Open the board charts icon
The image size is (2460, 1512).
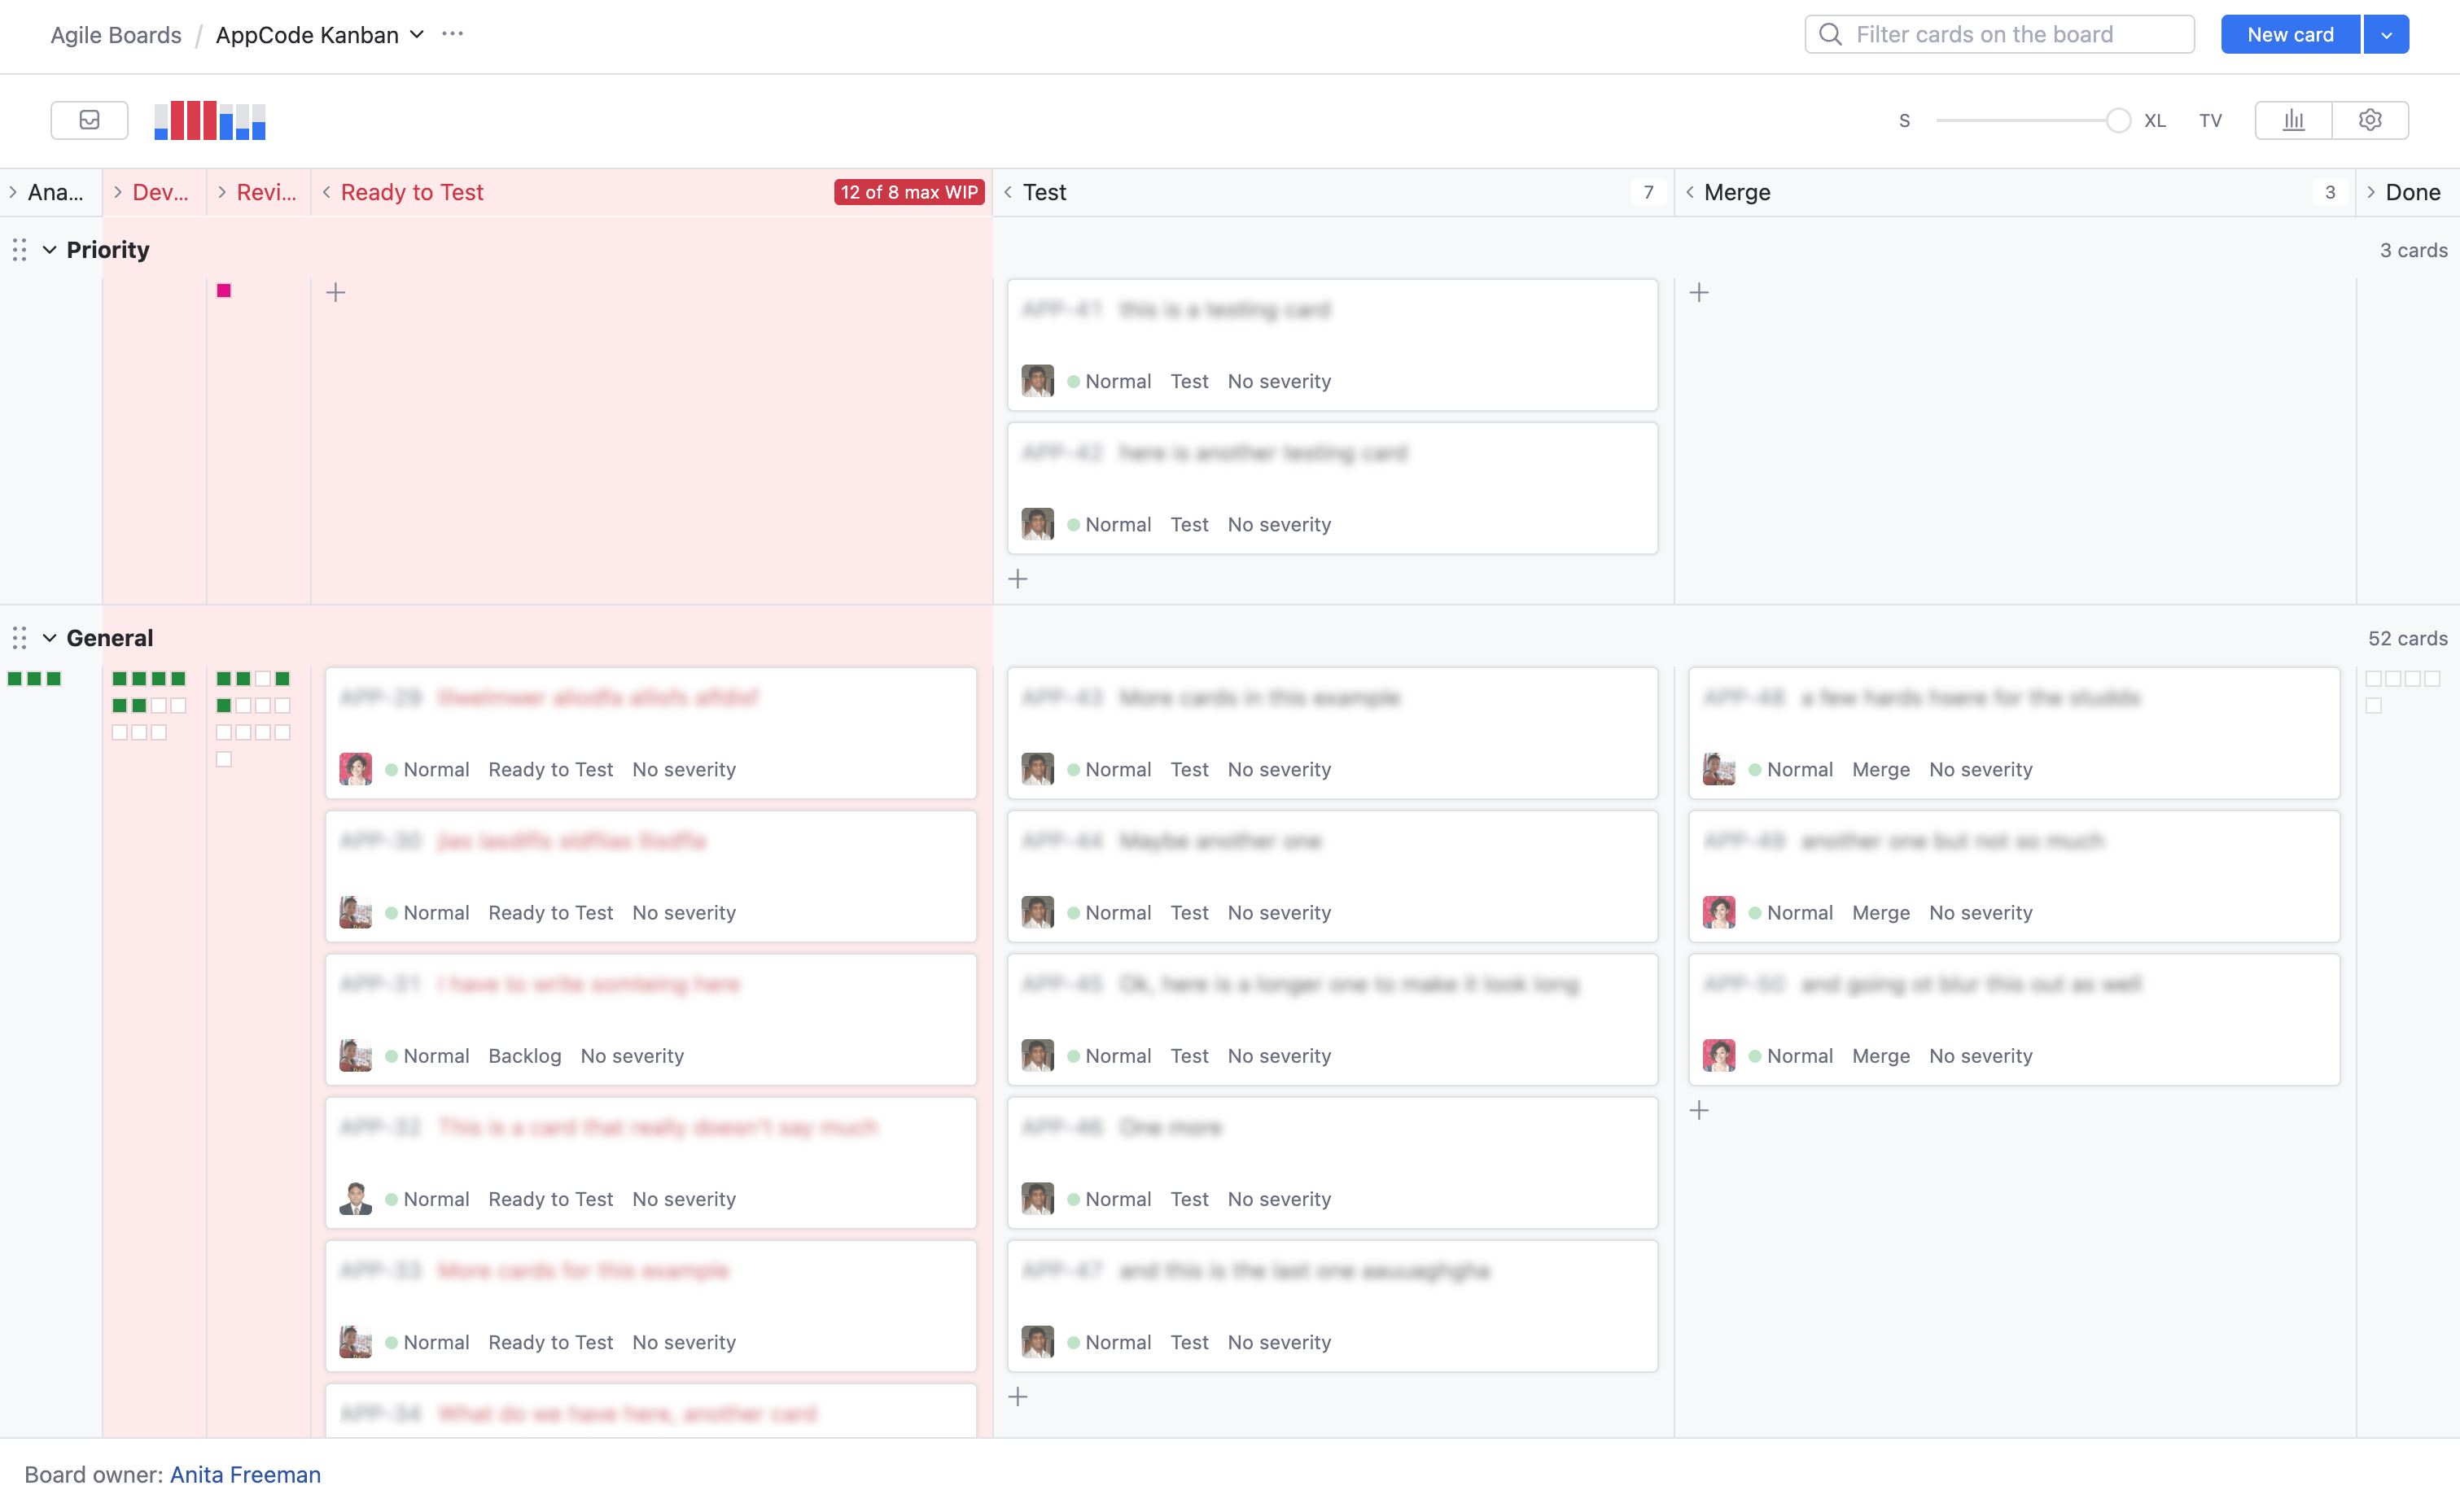coord(2293,120)
